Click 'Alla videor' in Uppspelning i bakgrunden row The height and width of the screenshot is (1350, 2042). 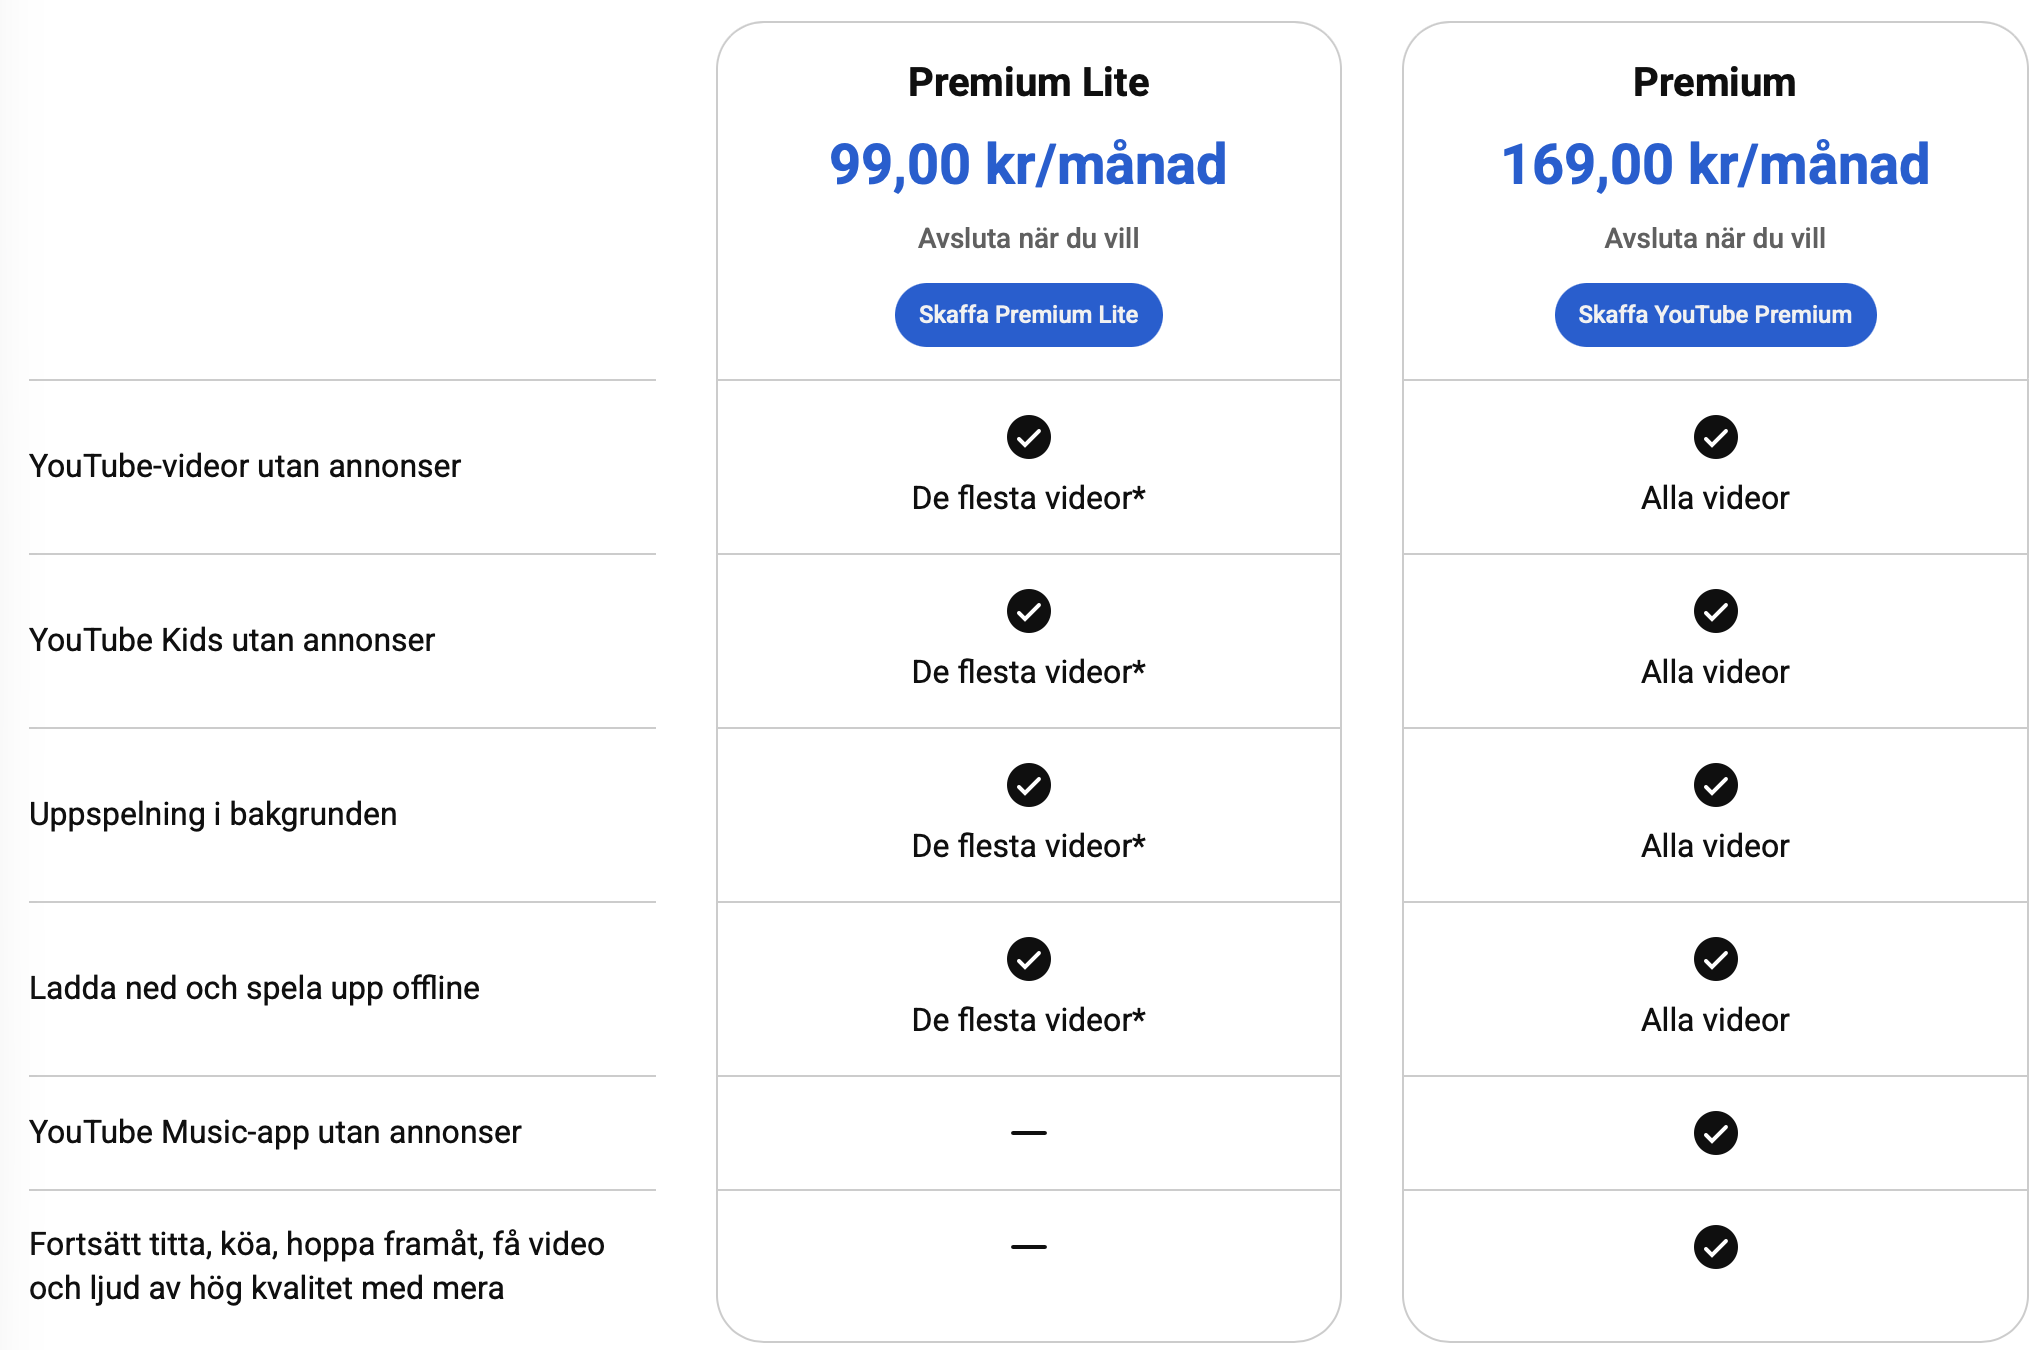[x=1715, y=846]
